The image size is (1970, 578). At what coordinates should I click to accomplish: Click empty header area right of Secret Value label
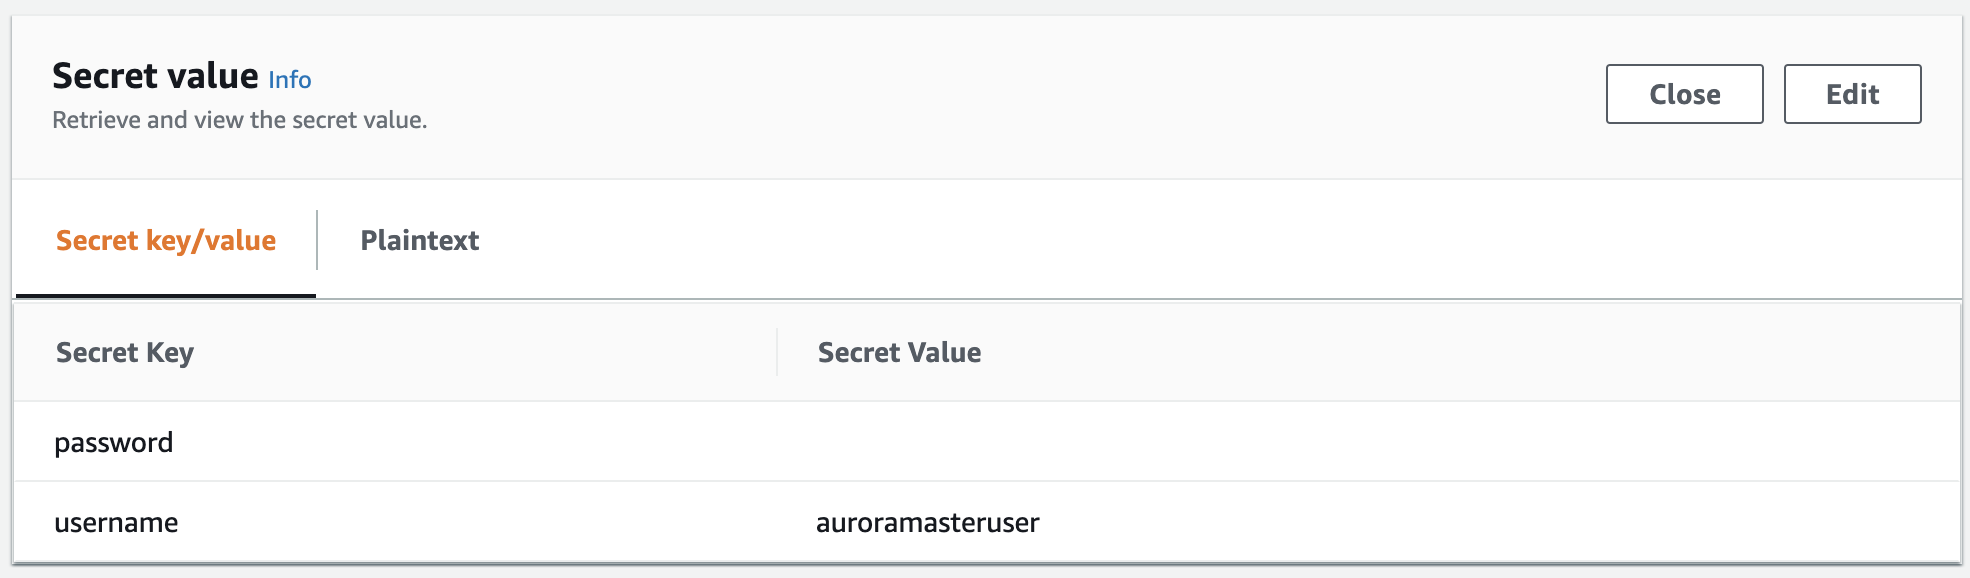1470,352
